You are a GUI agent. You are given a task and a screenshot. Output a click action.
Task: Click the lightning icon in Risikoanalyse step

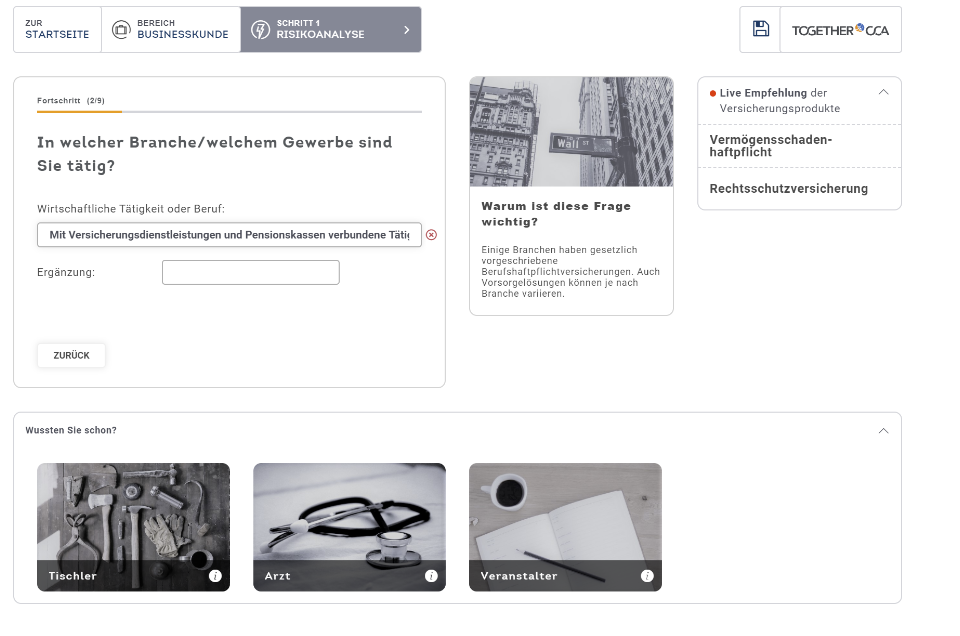pyautogui.click(x=260, y=30)
